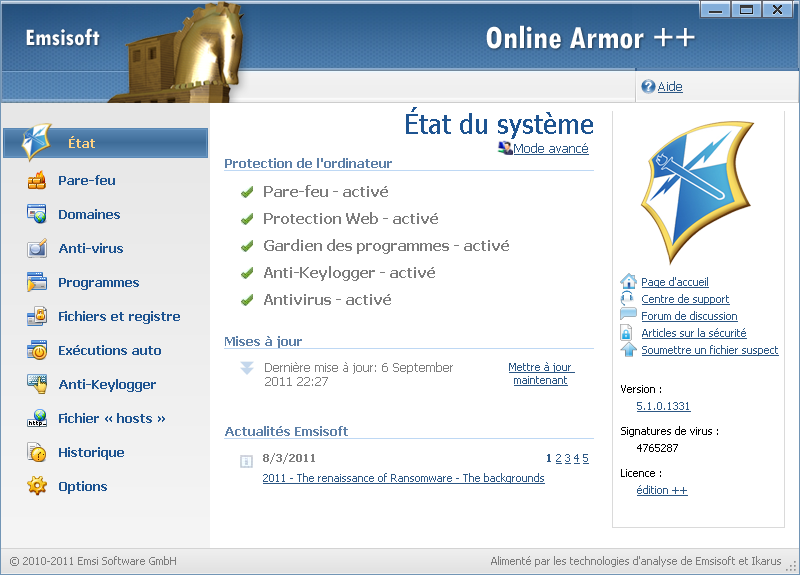Click the upload arrow submit file icon

628,350
